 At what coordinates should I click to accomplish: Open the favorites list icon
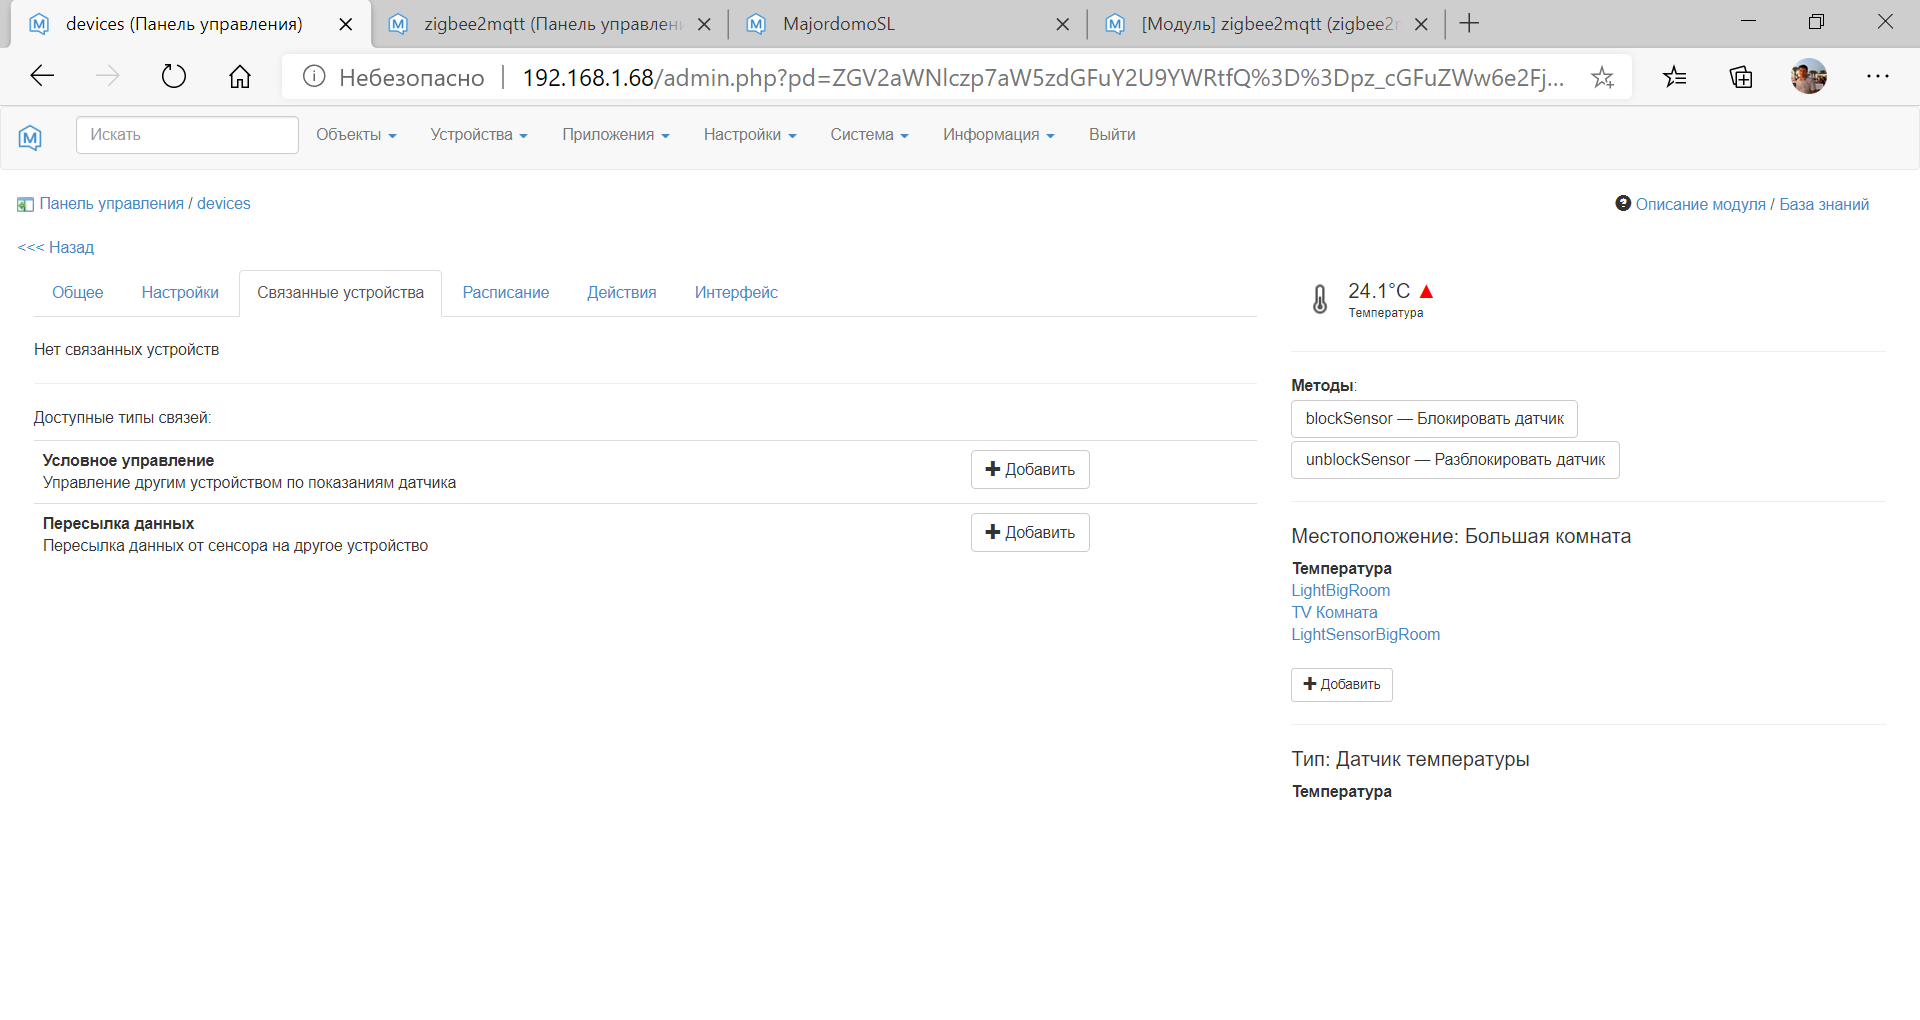(x=1675, y=76)
